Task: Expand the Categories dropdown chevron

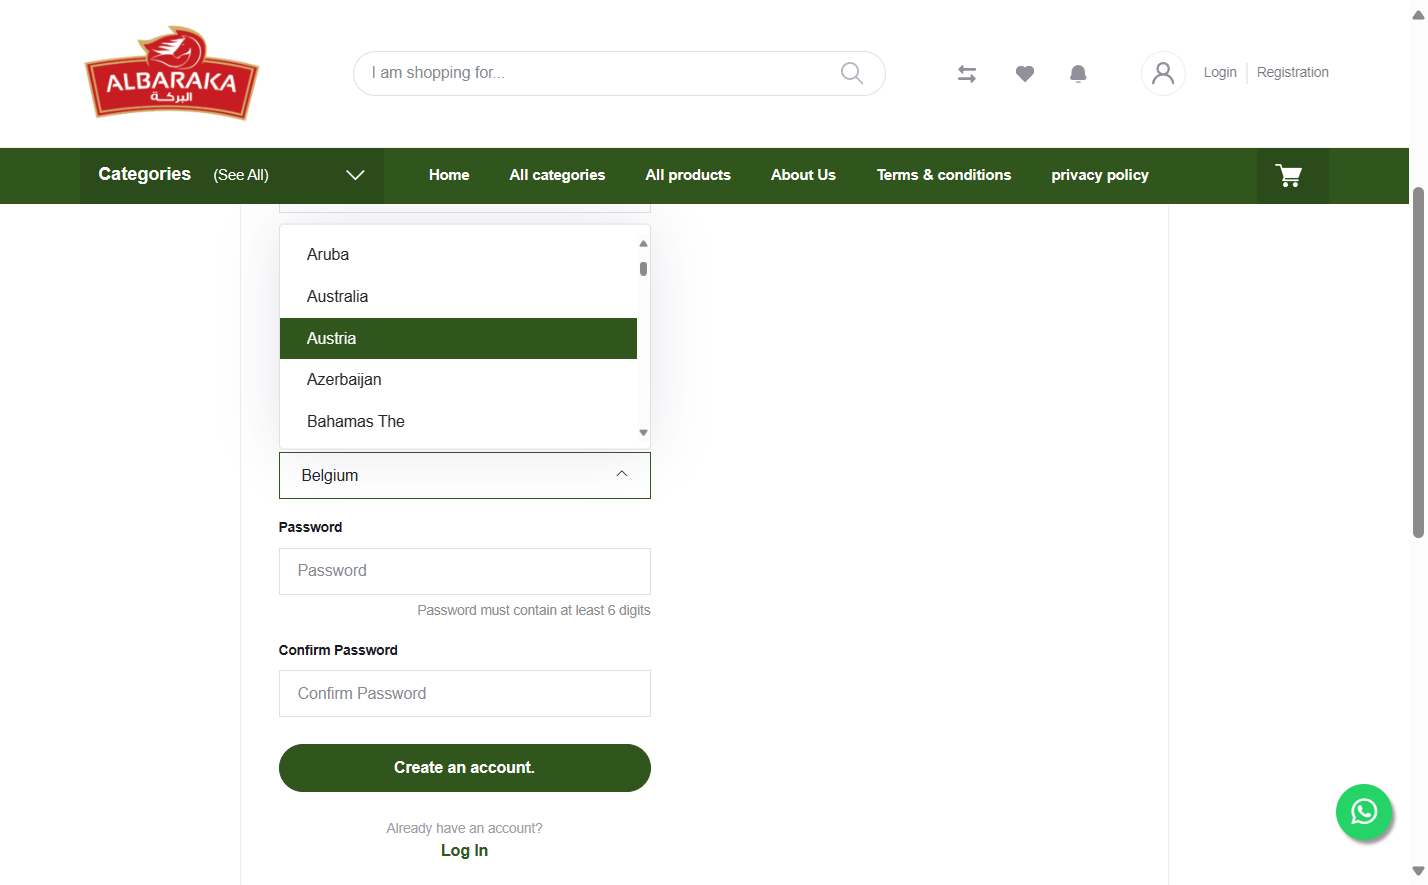Action: [355, 175]
